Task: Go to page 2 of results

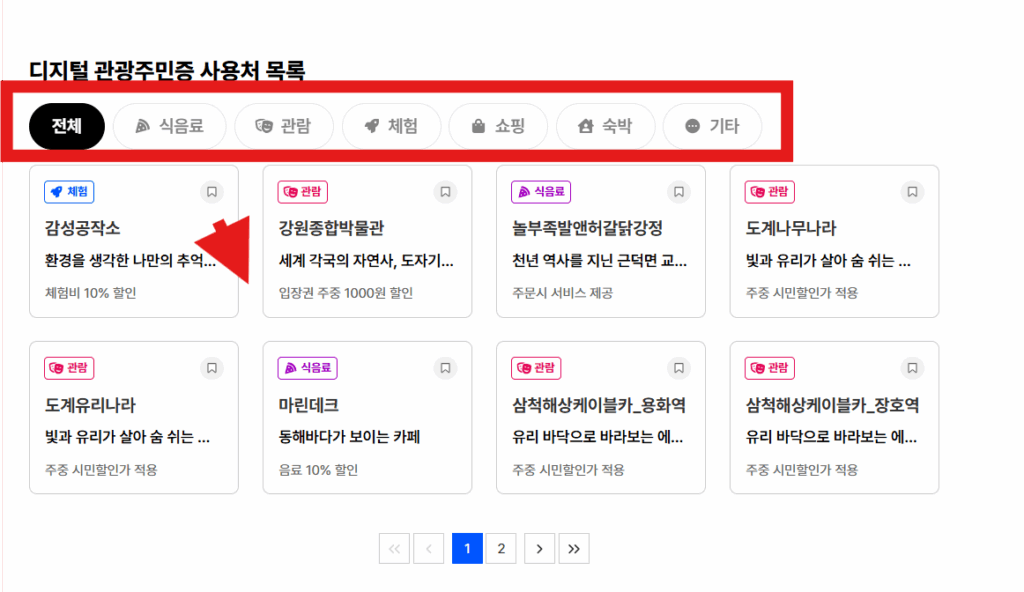Action: coord(501,548)
